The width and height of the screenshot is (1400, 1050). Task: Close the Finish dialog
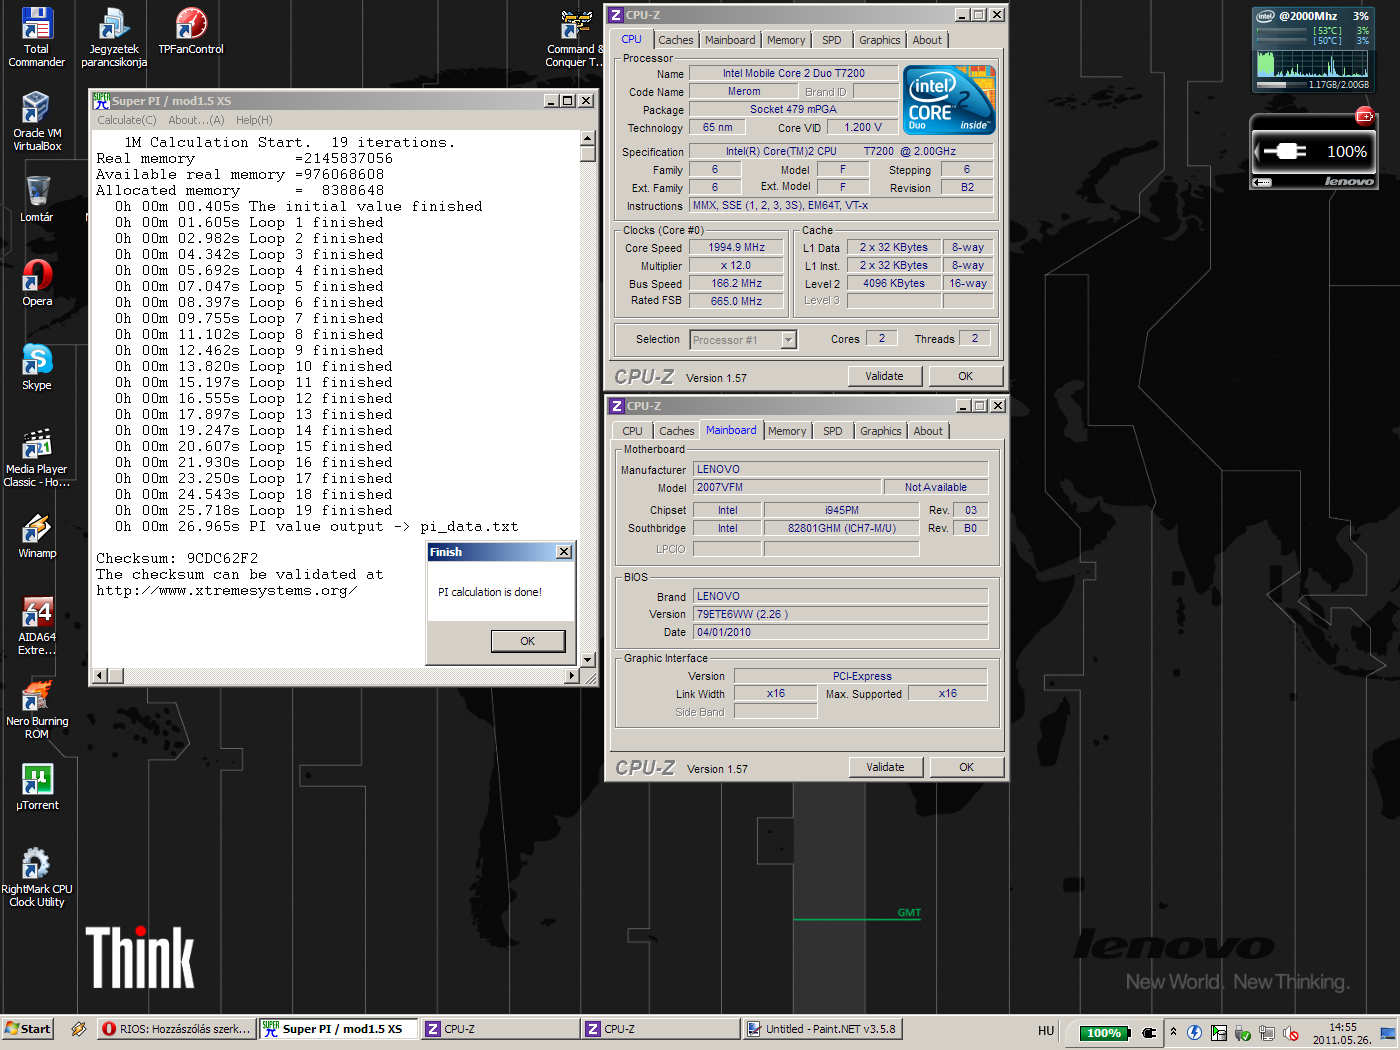(x=564, y=552)
